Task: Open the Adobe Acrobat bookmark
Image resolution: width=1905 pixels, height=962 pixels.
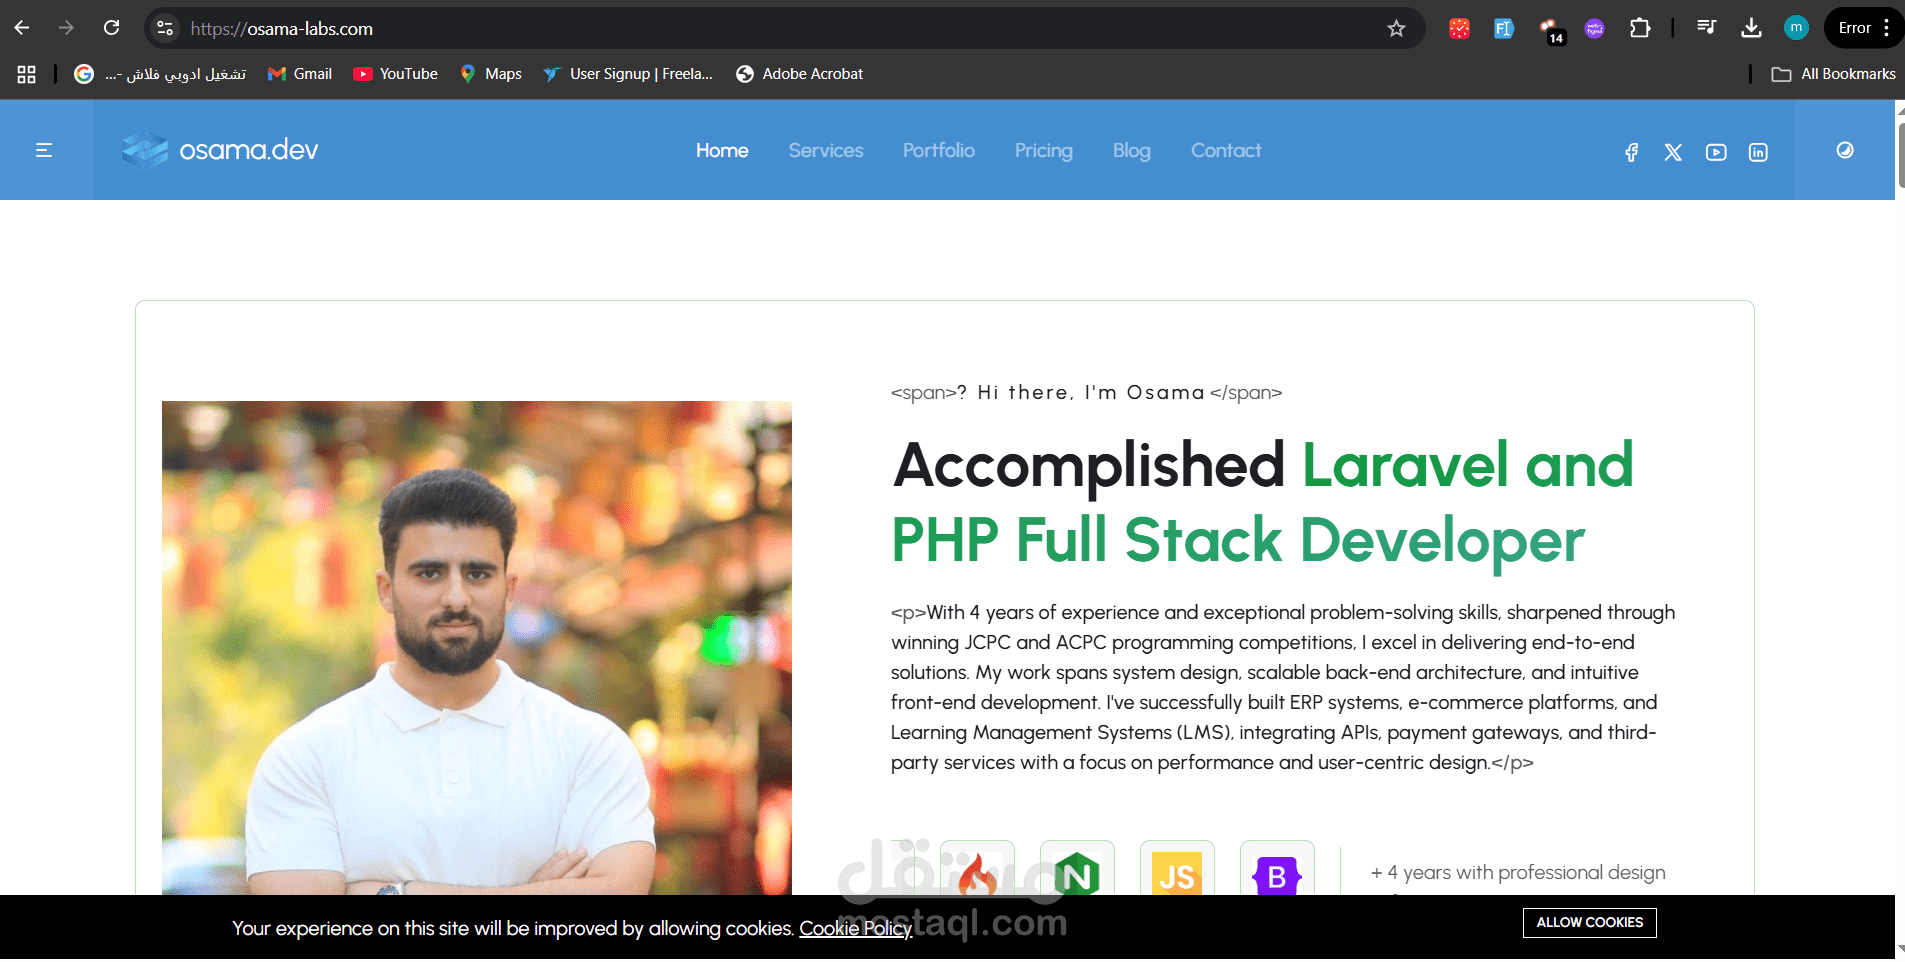Action: pos(799,74)
